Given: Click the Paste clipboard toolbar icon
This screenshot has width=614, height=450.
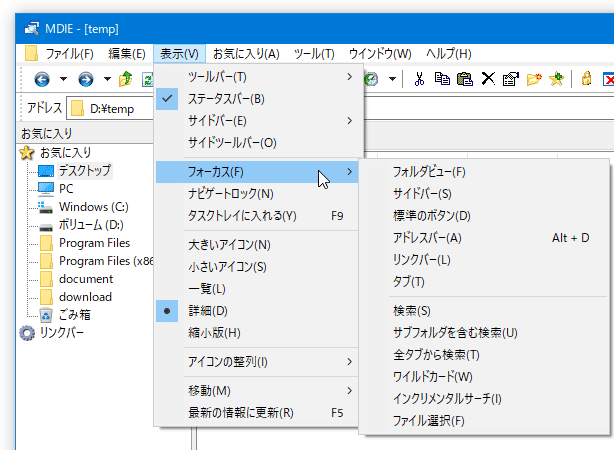Looking at the screenshot, I should click(x=465, y=79).
